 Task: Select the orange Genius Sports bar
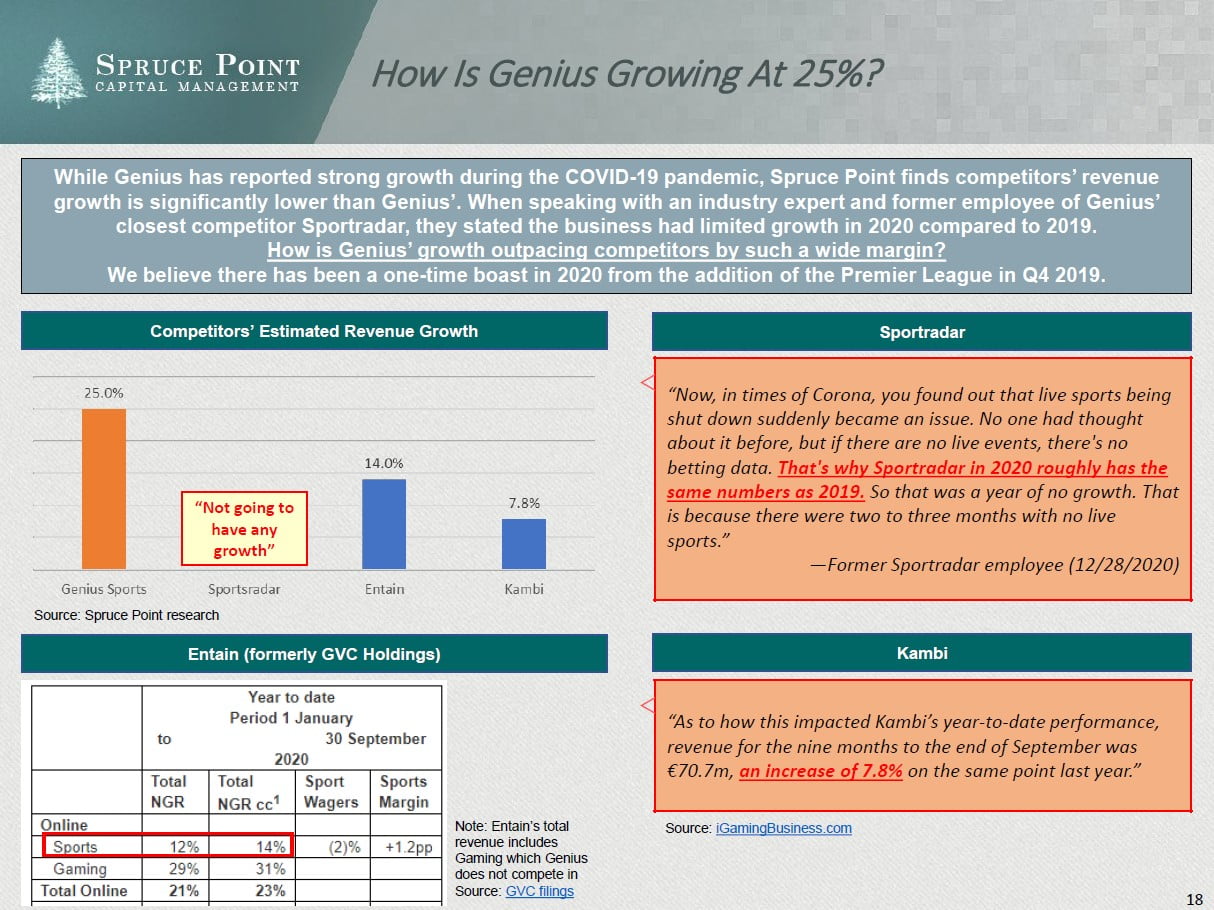[x=104, y=488]
